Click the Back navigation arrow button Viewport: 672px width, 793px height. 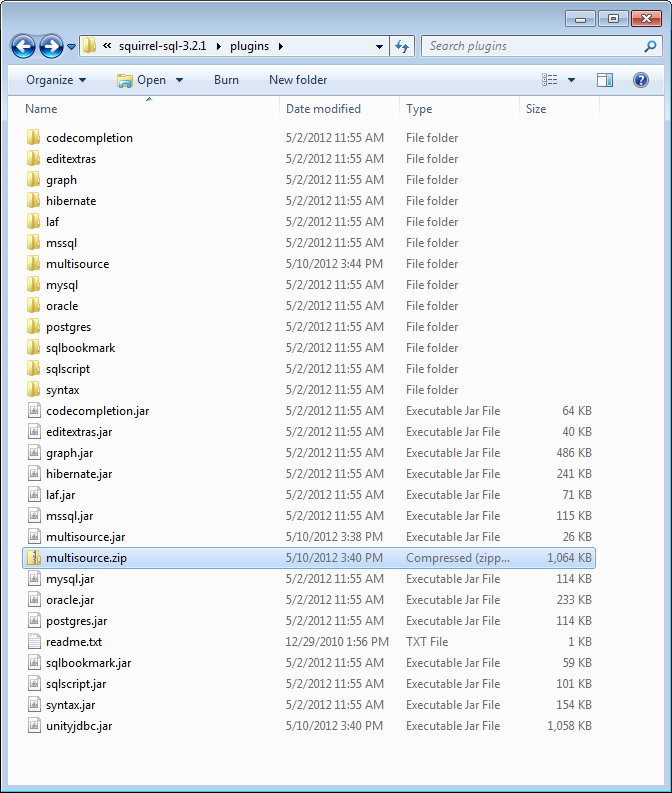coord(24,46)
